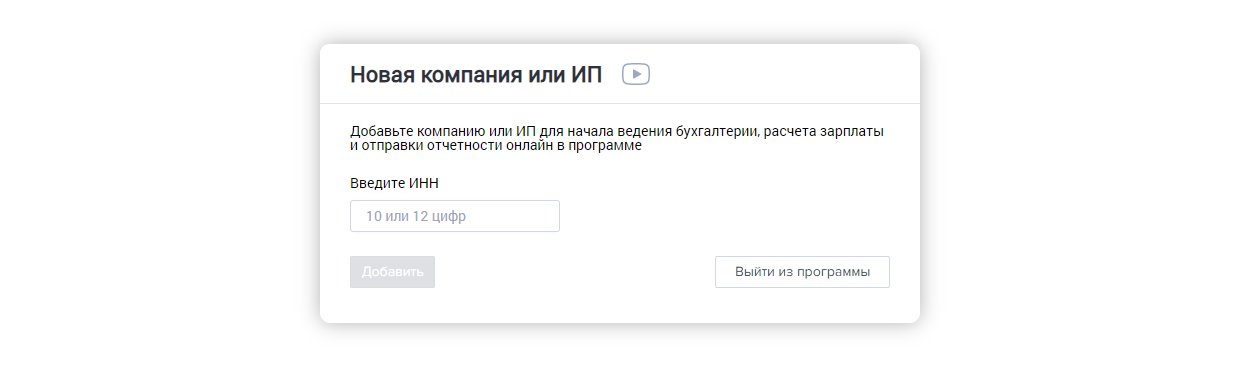Select the 10 или 12 цифр placeholder text
The image size is (1235, 373).
(415, 216)
